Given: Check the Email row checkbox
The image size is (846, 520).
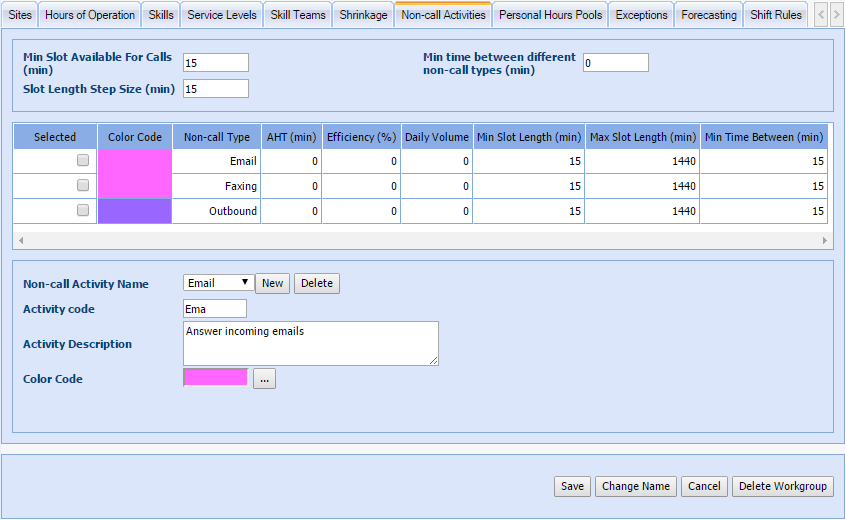Looking at the screenshot, I should click(83, 160).
